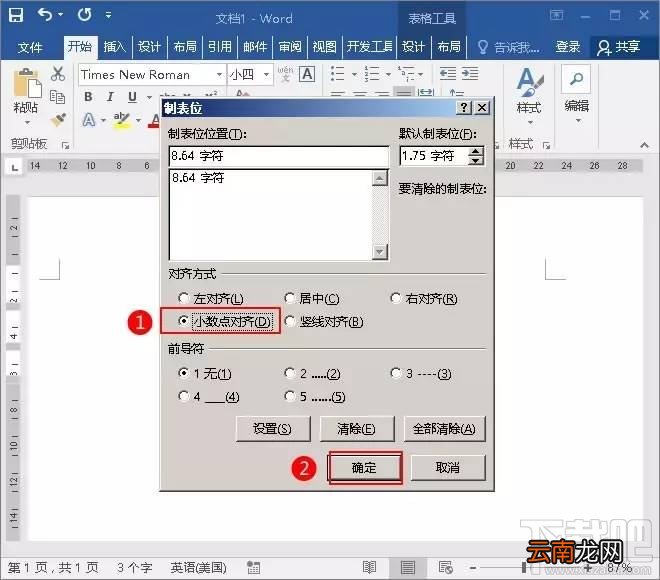
Task: Click the Character Border A icon
Action: pyautogui.click(x=307, y=74)
